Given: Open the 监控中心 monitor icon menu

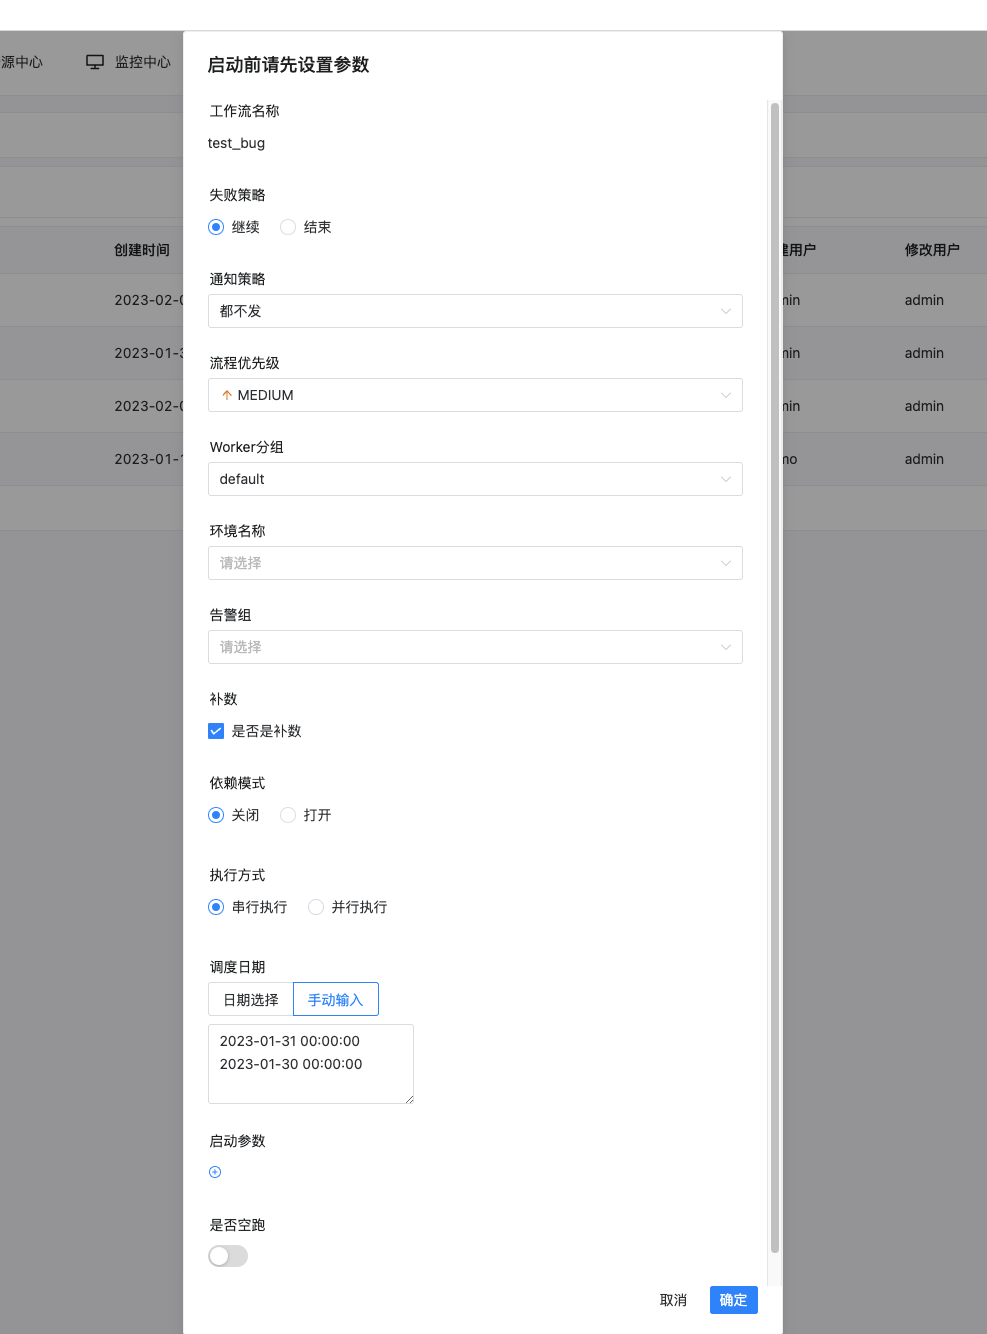Looking at the screenshot, I should 95,62.
